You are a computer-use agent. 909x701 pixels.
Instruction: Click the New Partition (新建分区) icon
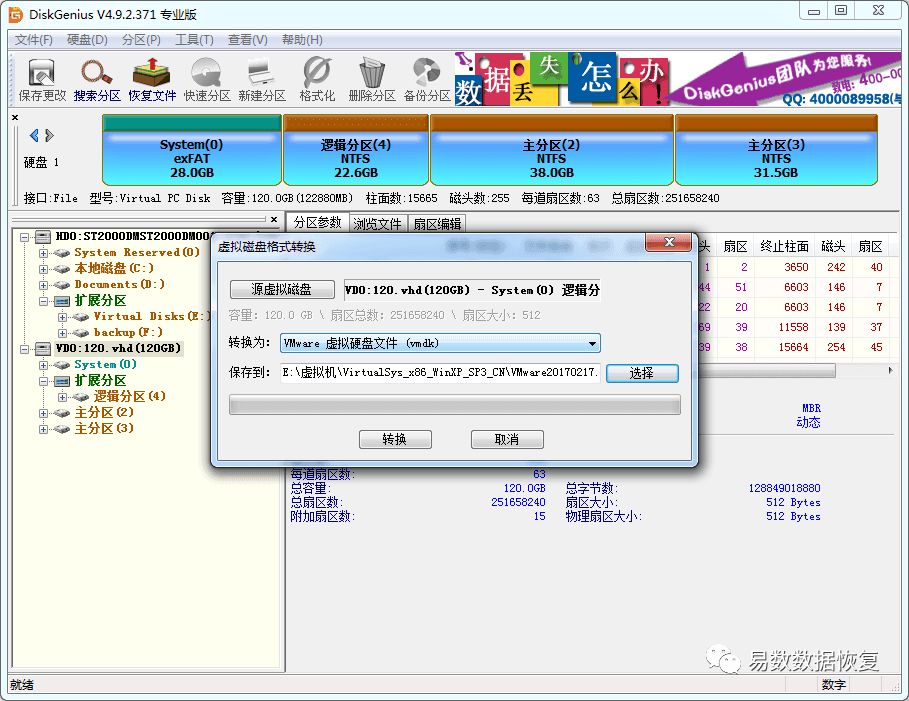click(262, 79)
